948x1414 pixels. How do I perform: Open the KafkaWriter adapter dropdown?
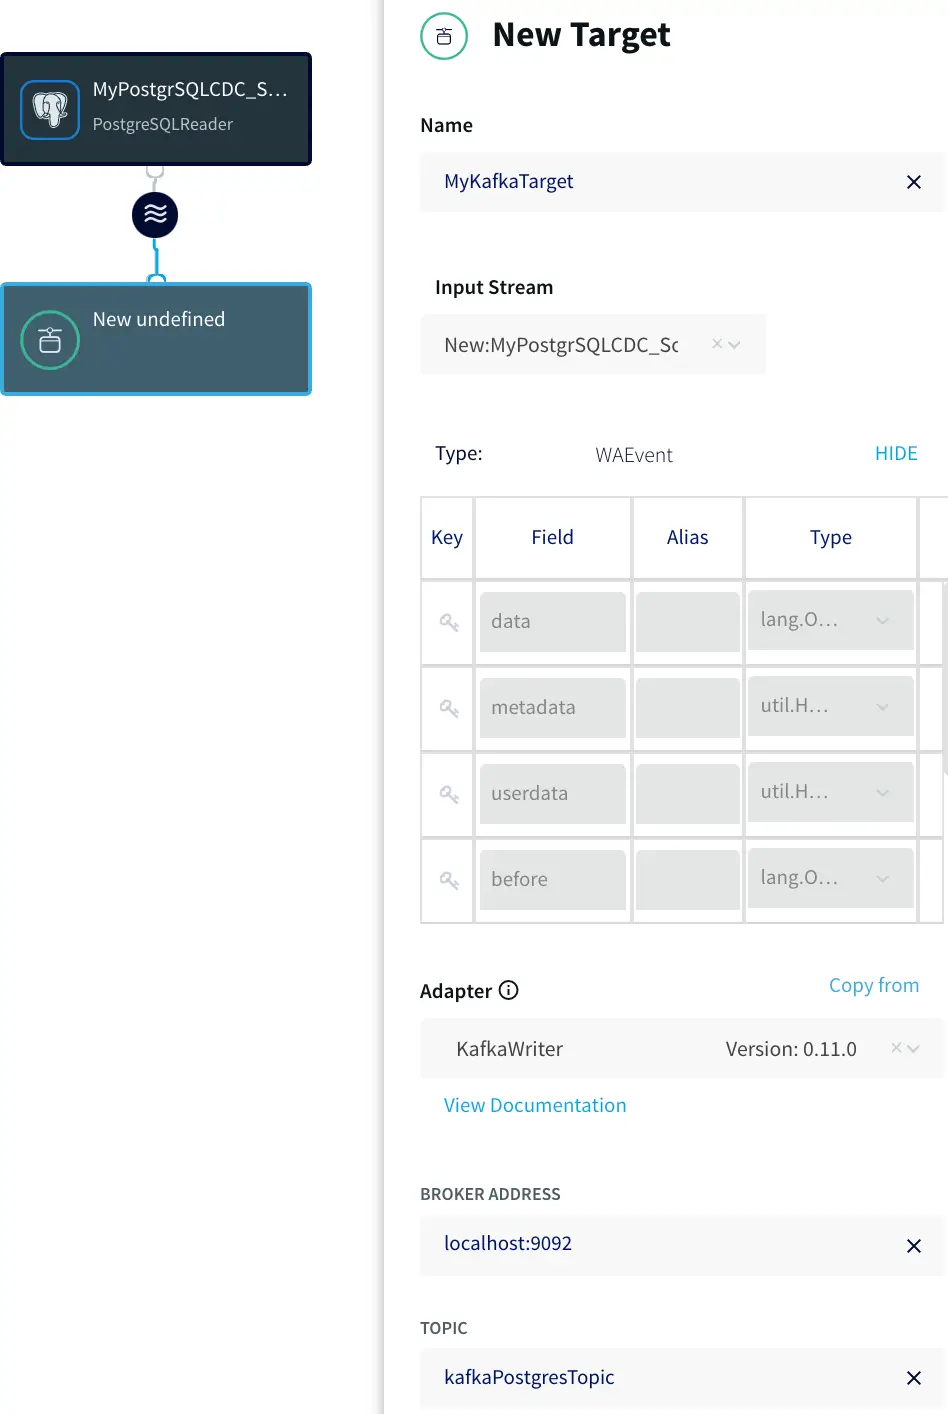click(912, 1048)
